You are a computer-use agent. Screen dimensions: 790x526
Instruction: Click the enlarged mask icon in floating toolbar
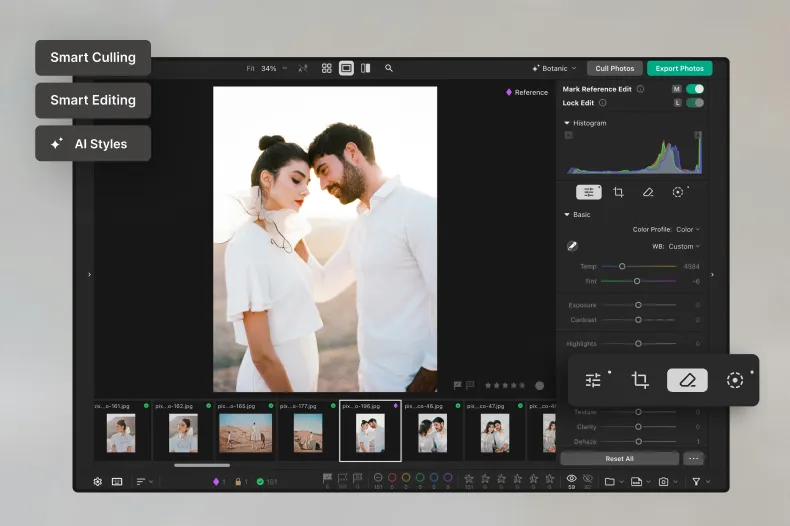click(x=735, y=380)
